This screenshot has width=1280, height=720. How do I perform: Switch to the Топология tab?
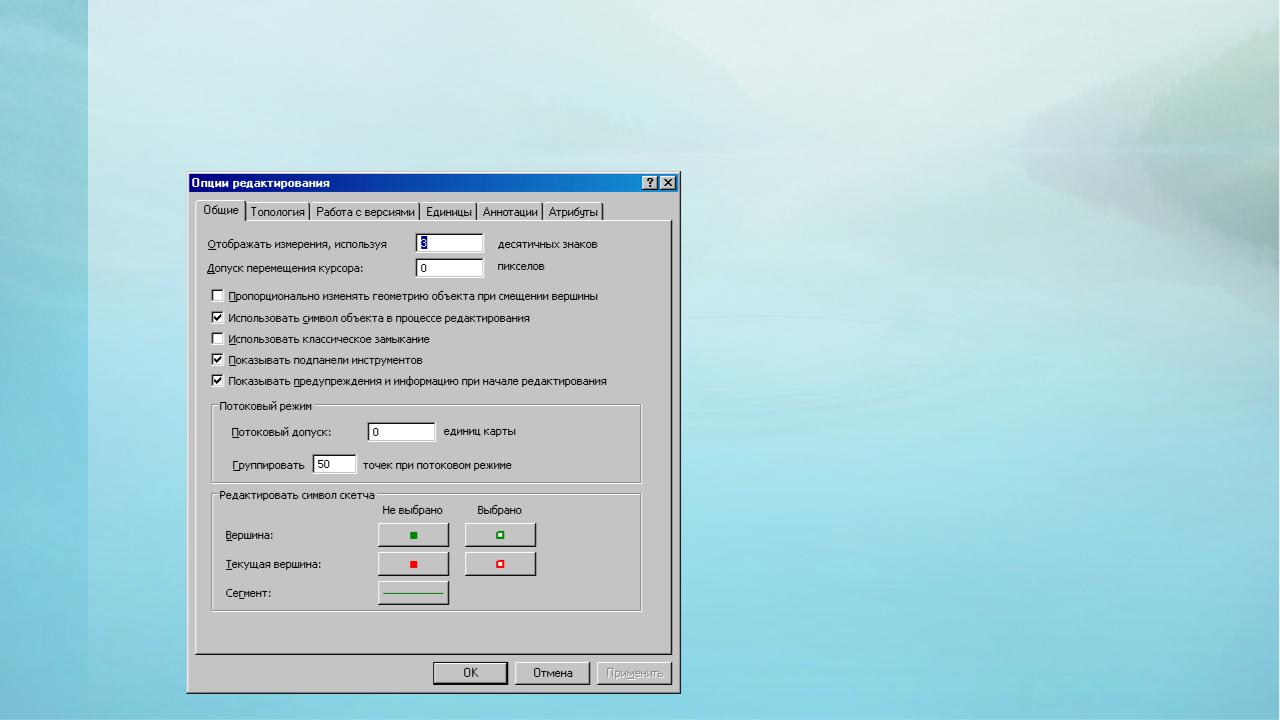(277, 212)
